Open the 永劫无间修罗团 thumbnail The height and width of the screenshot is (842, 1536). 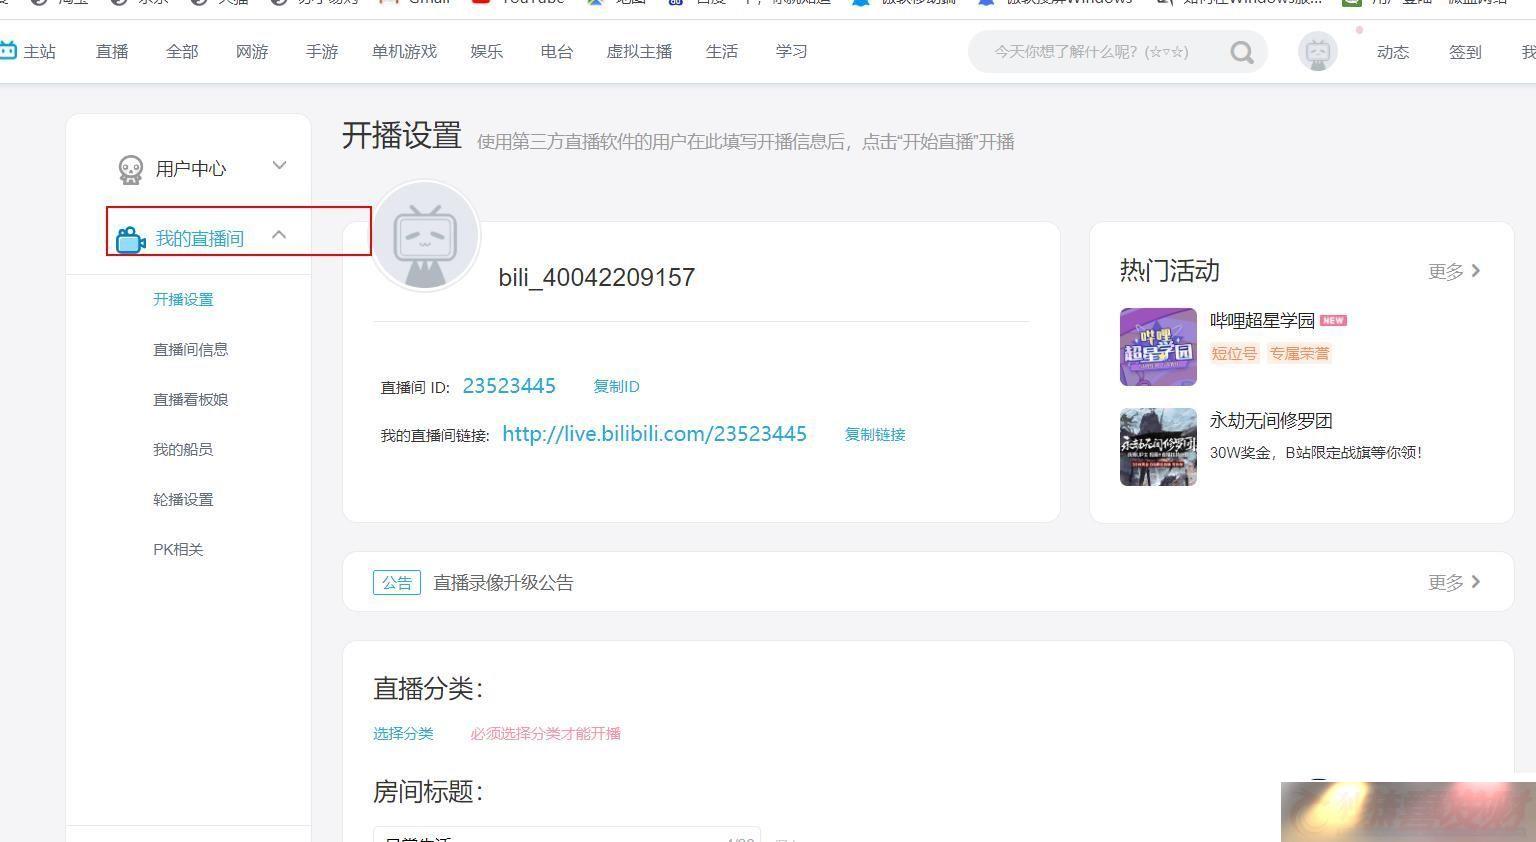pos(1158,447)
